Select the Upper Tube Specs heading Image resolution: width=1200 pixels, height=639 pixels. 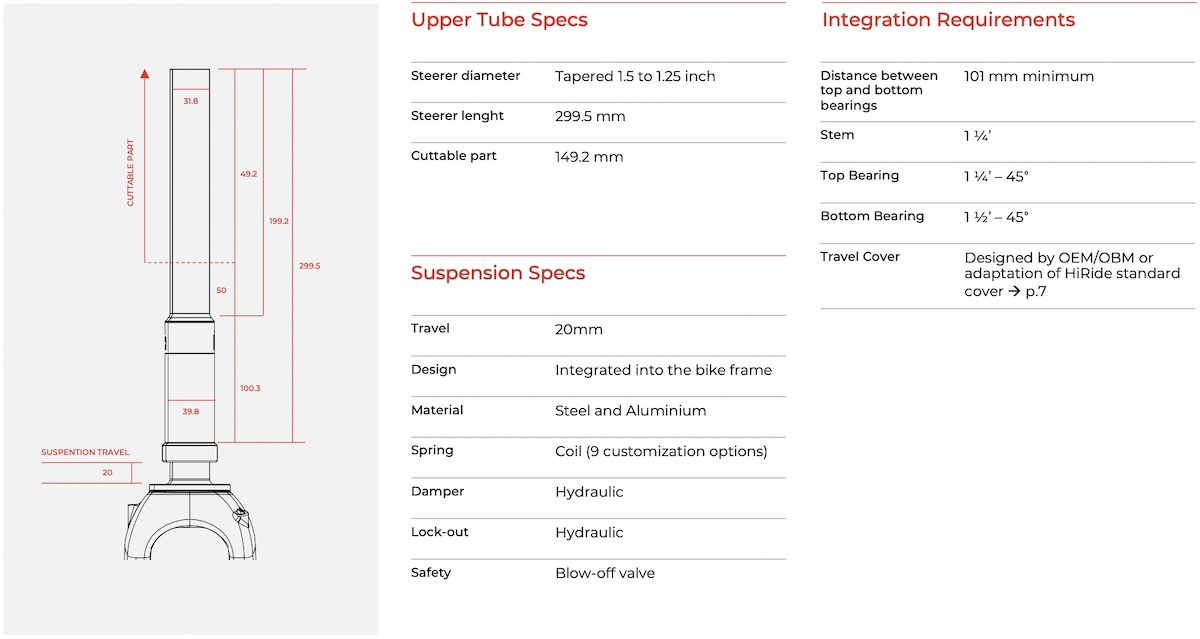point(499,20)
